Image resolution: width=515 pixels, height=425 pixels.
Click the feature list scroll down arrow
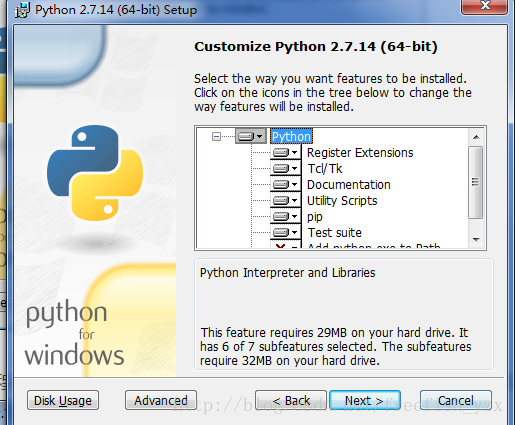coord(476,240)
